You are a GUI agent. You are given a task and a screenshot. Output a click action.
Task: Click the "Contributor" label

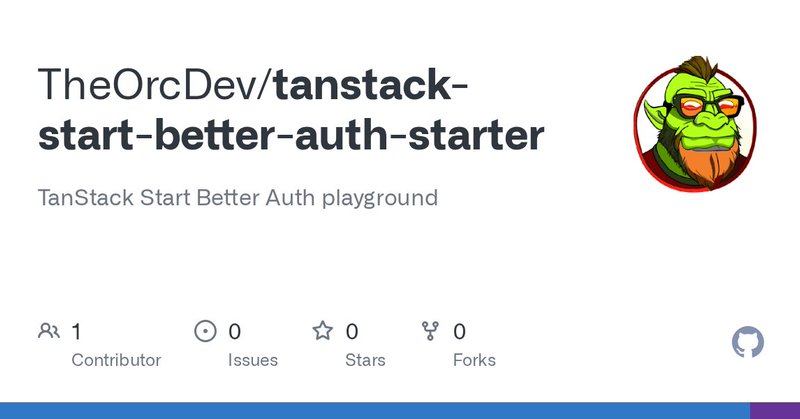[116, 360]
